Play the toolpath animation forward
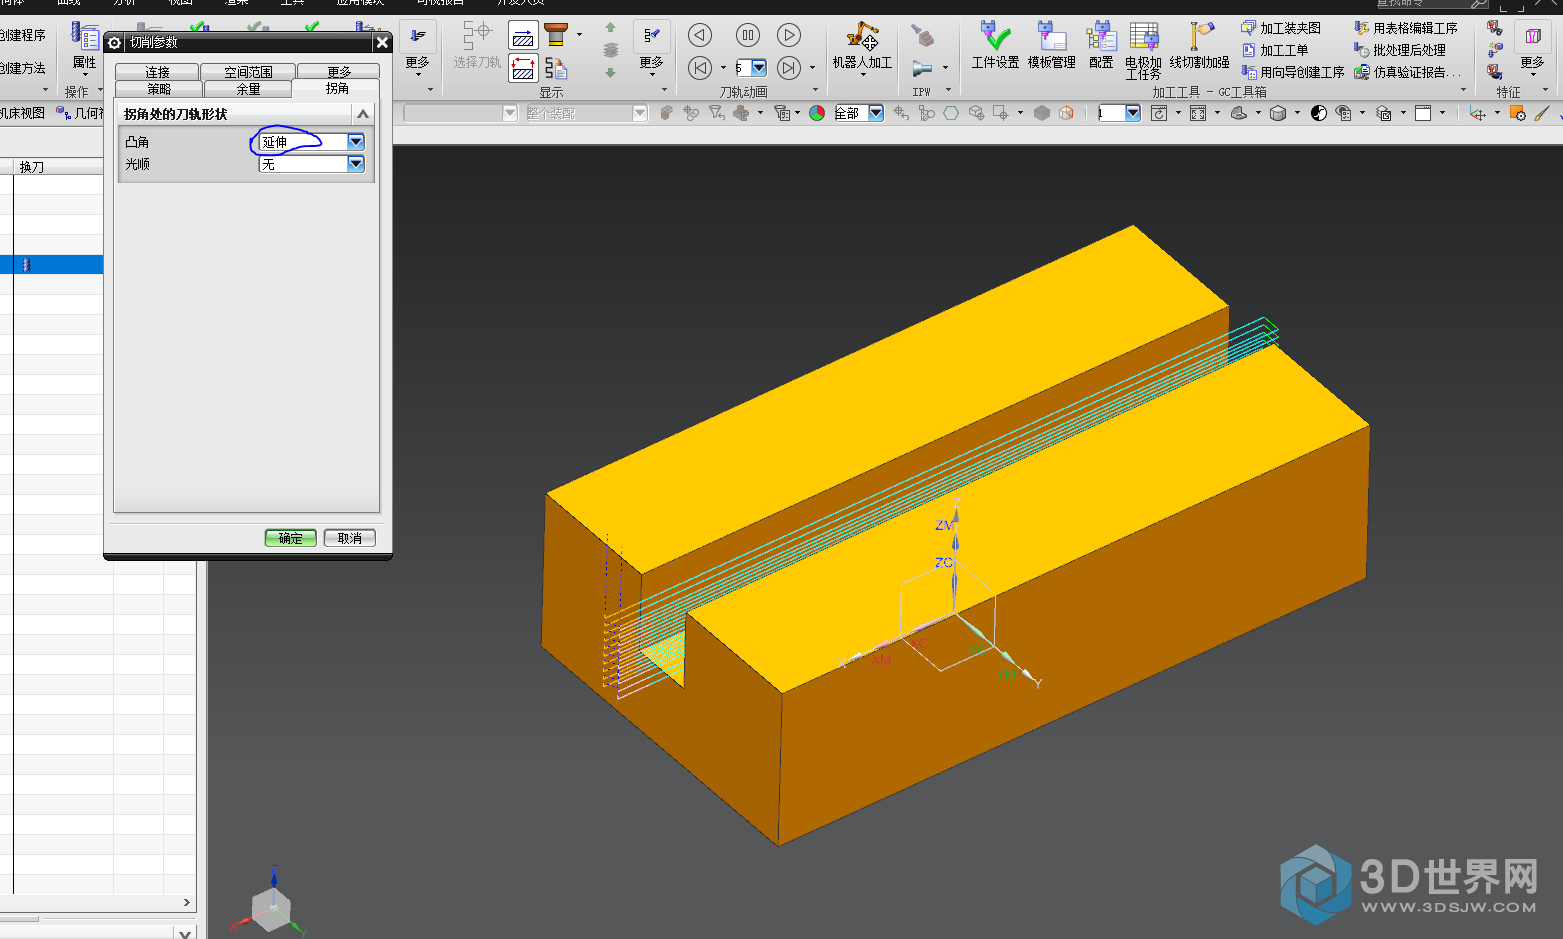 click(x=789, y=35)
